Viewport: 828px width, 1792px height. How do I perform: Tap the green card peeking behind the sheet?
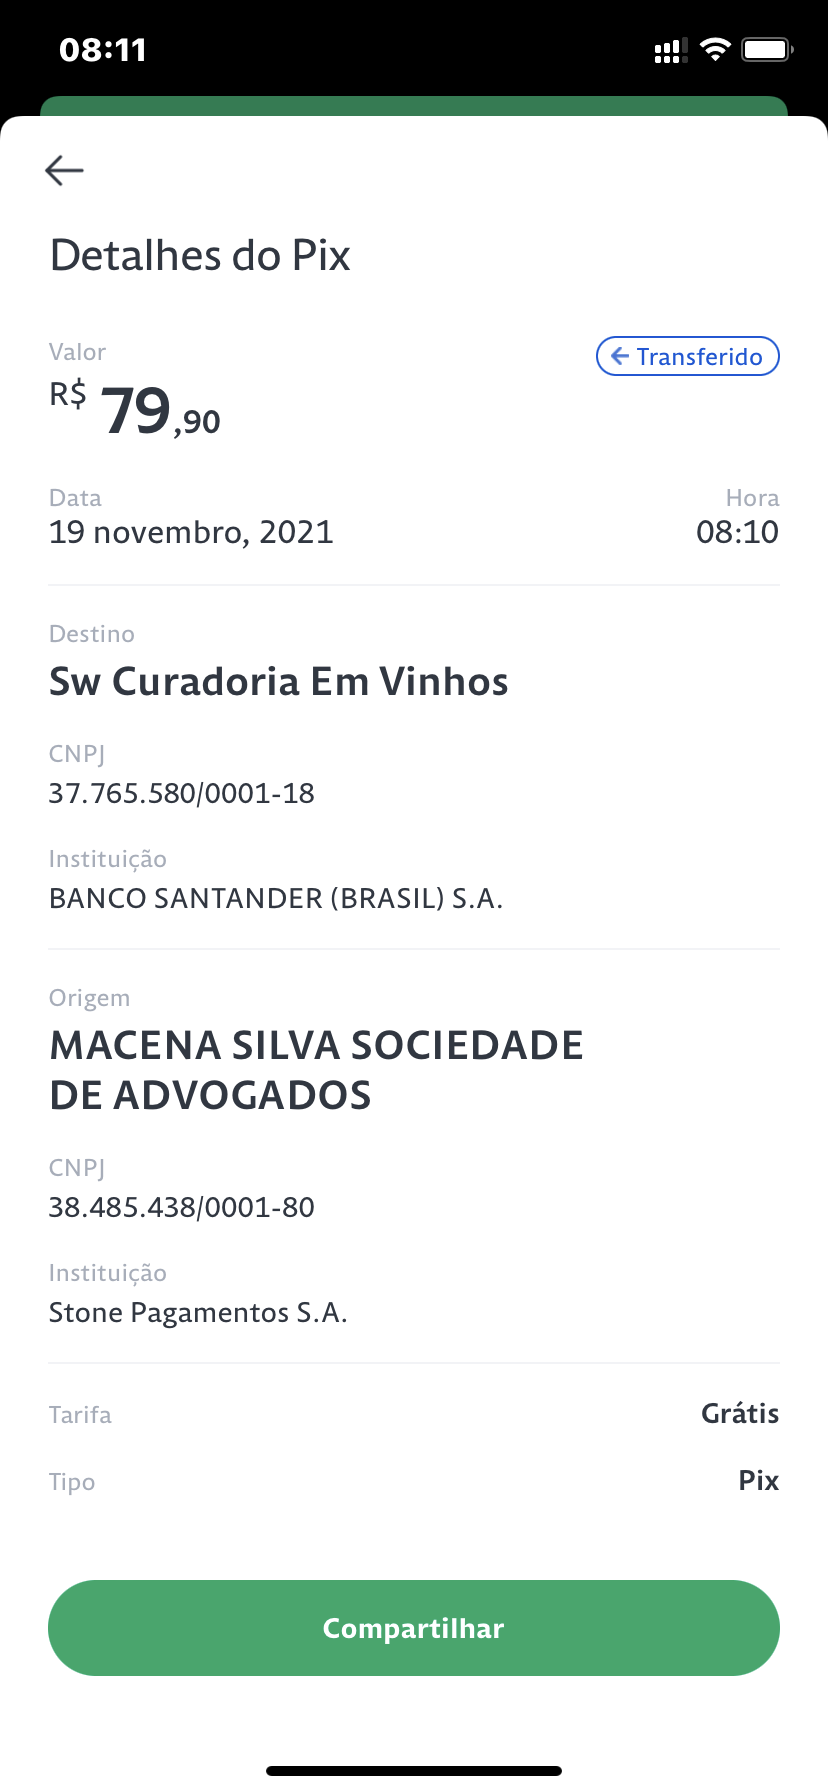(x=414, y=105)
